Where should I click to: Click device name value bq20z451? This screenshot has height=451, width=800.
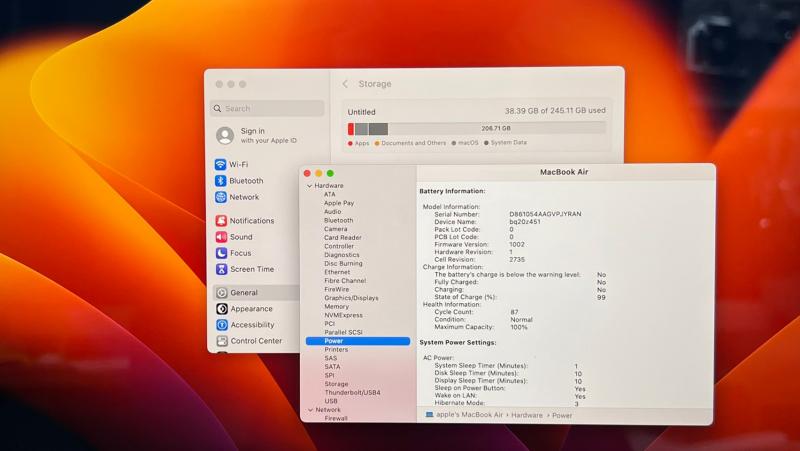(x=524, y=222)
